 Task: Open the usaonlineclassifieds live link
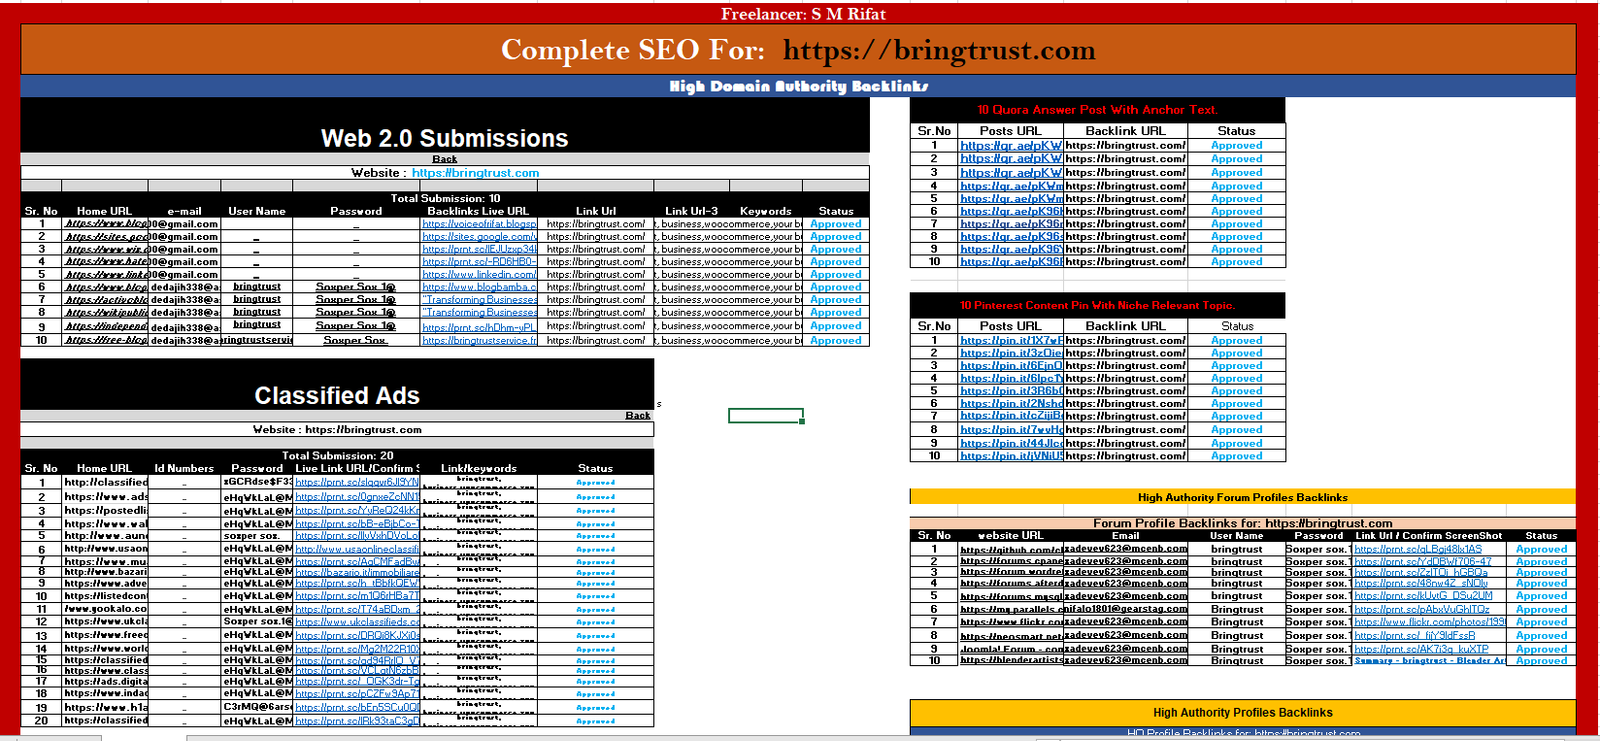(357, 549)
